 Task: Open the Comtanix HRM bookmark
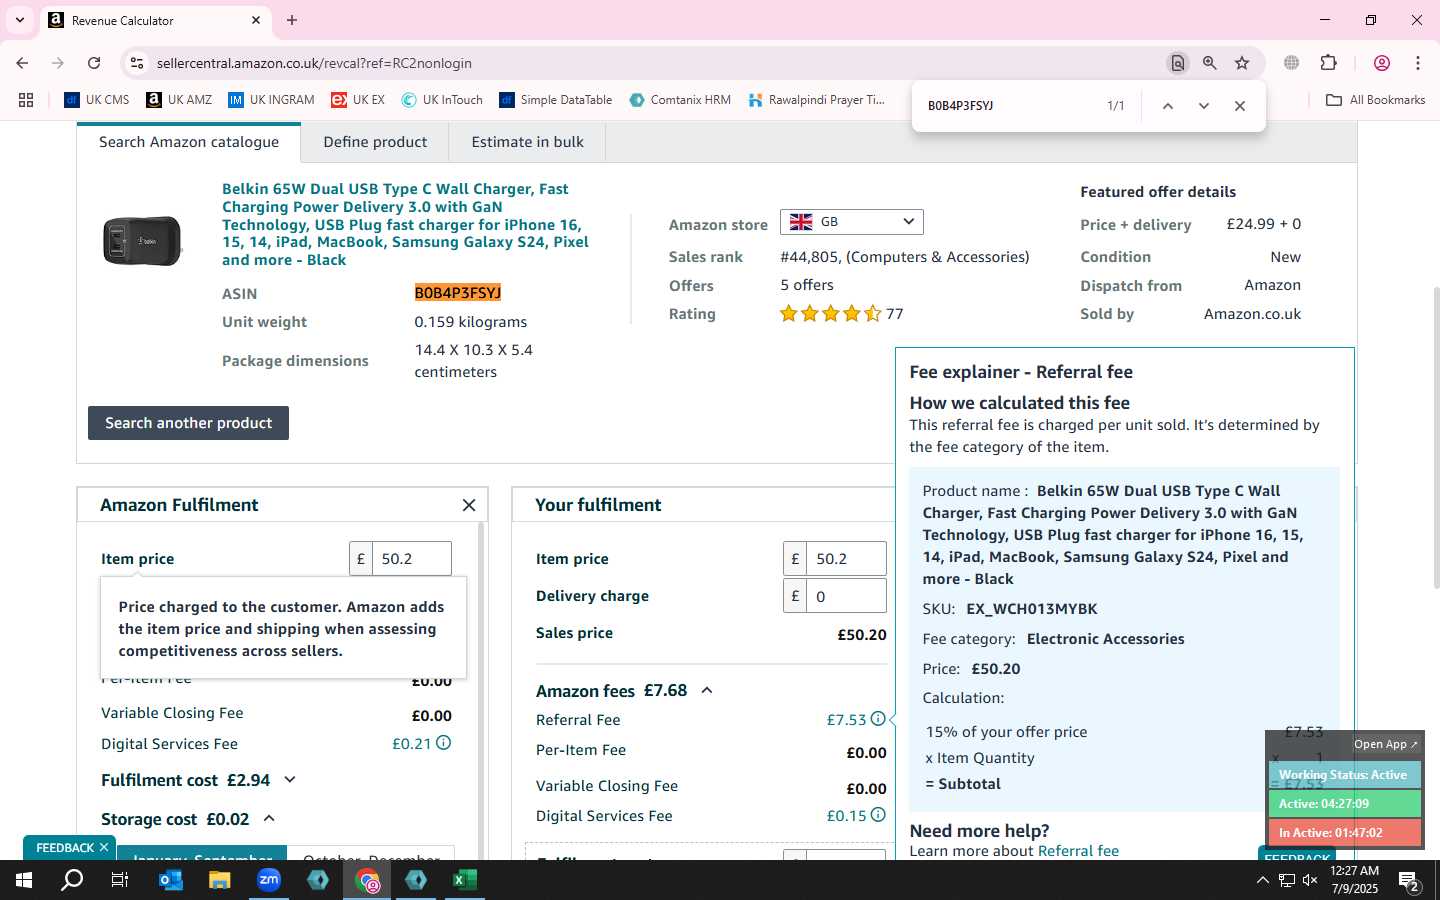[680, 100]
